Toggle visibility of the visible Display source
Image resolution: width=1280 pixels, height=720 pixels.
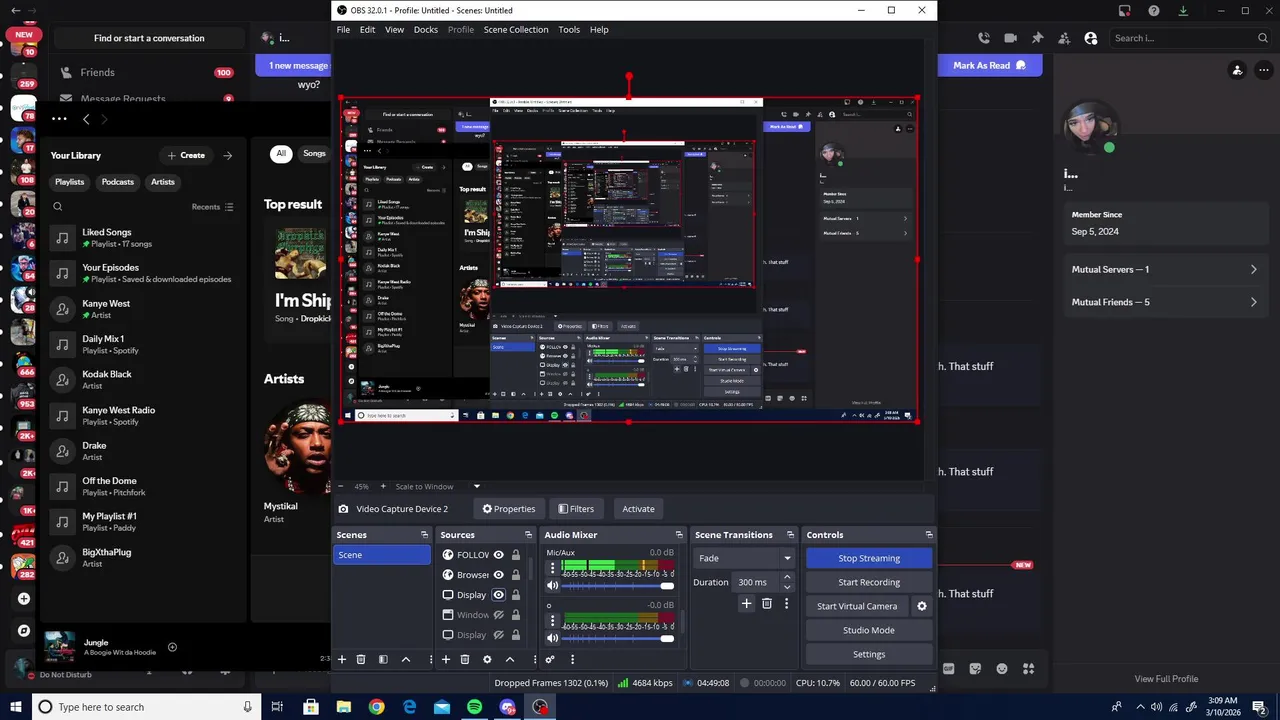[x=498, y=595]
